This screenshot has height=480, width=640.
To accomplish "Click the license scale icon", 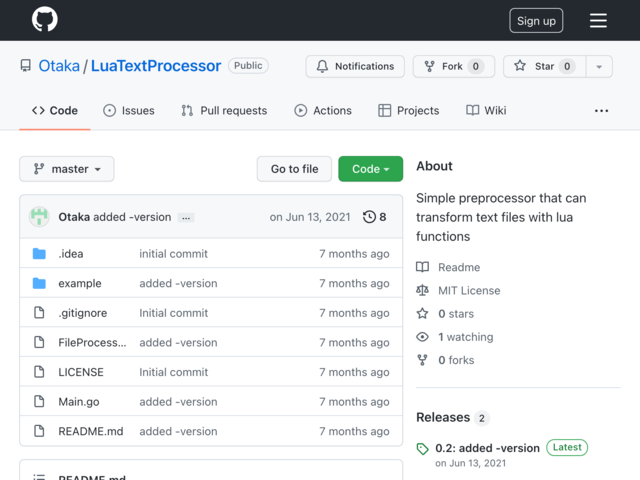I will pos(422,290).
